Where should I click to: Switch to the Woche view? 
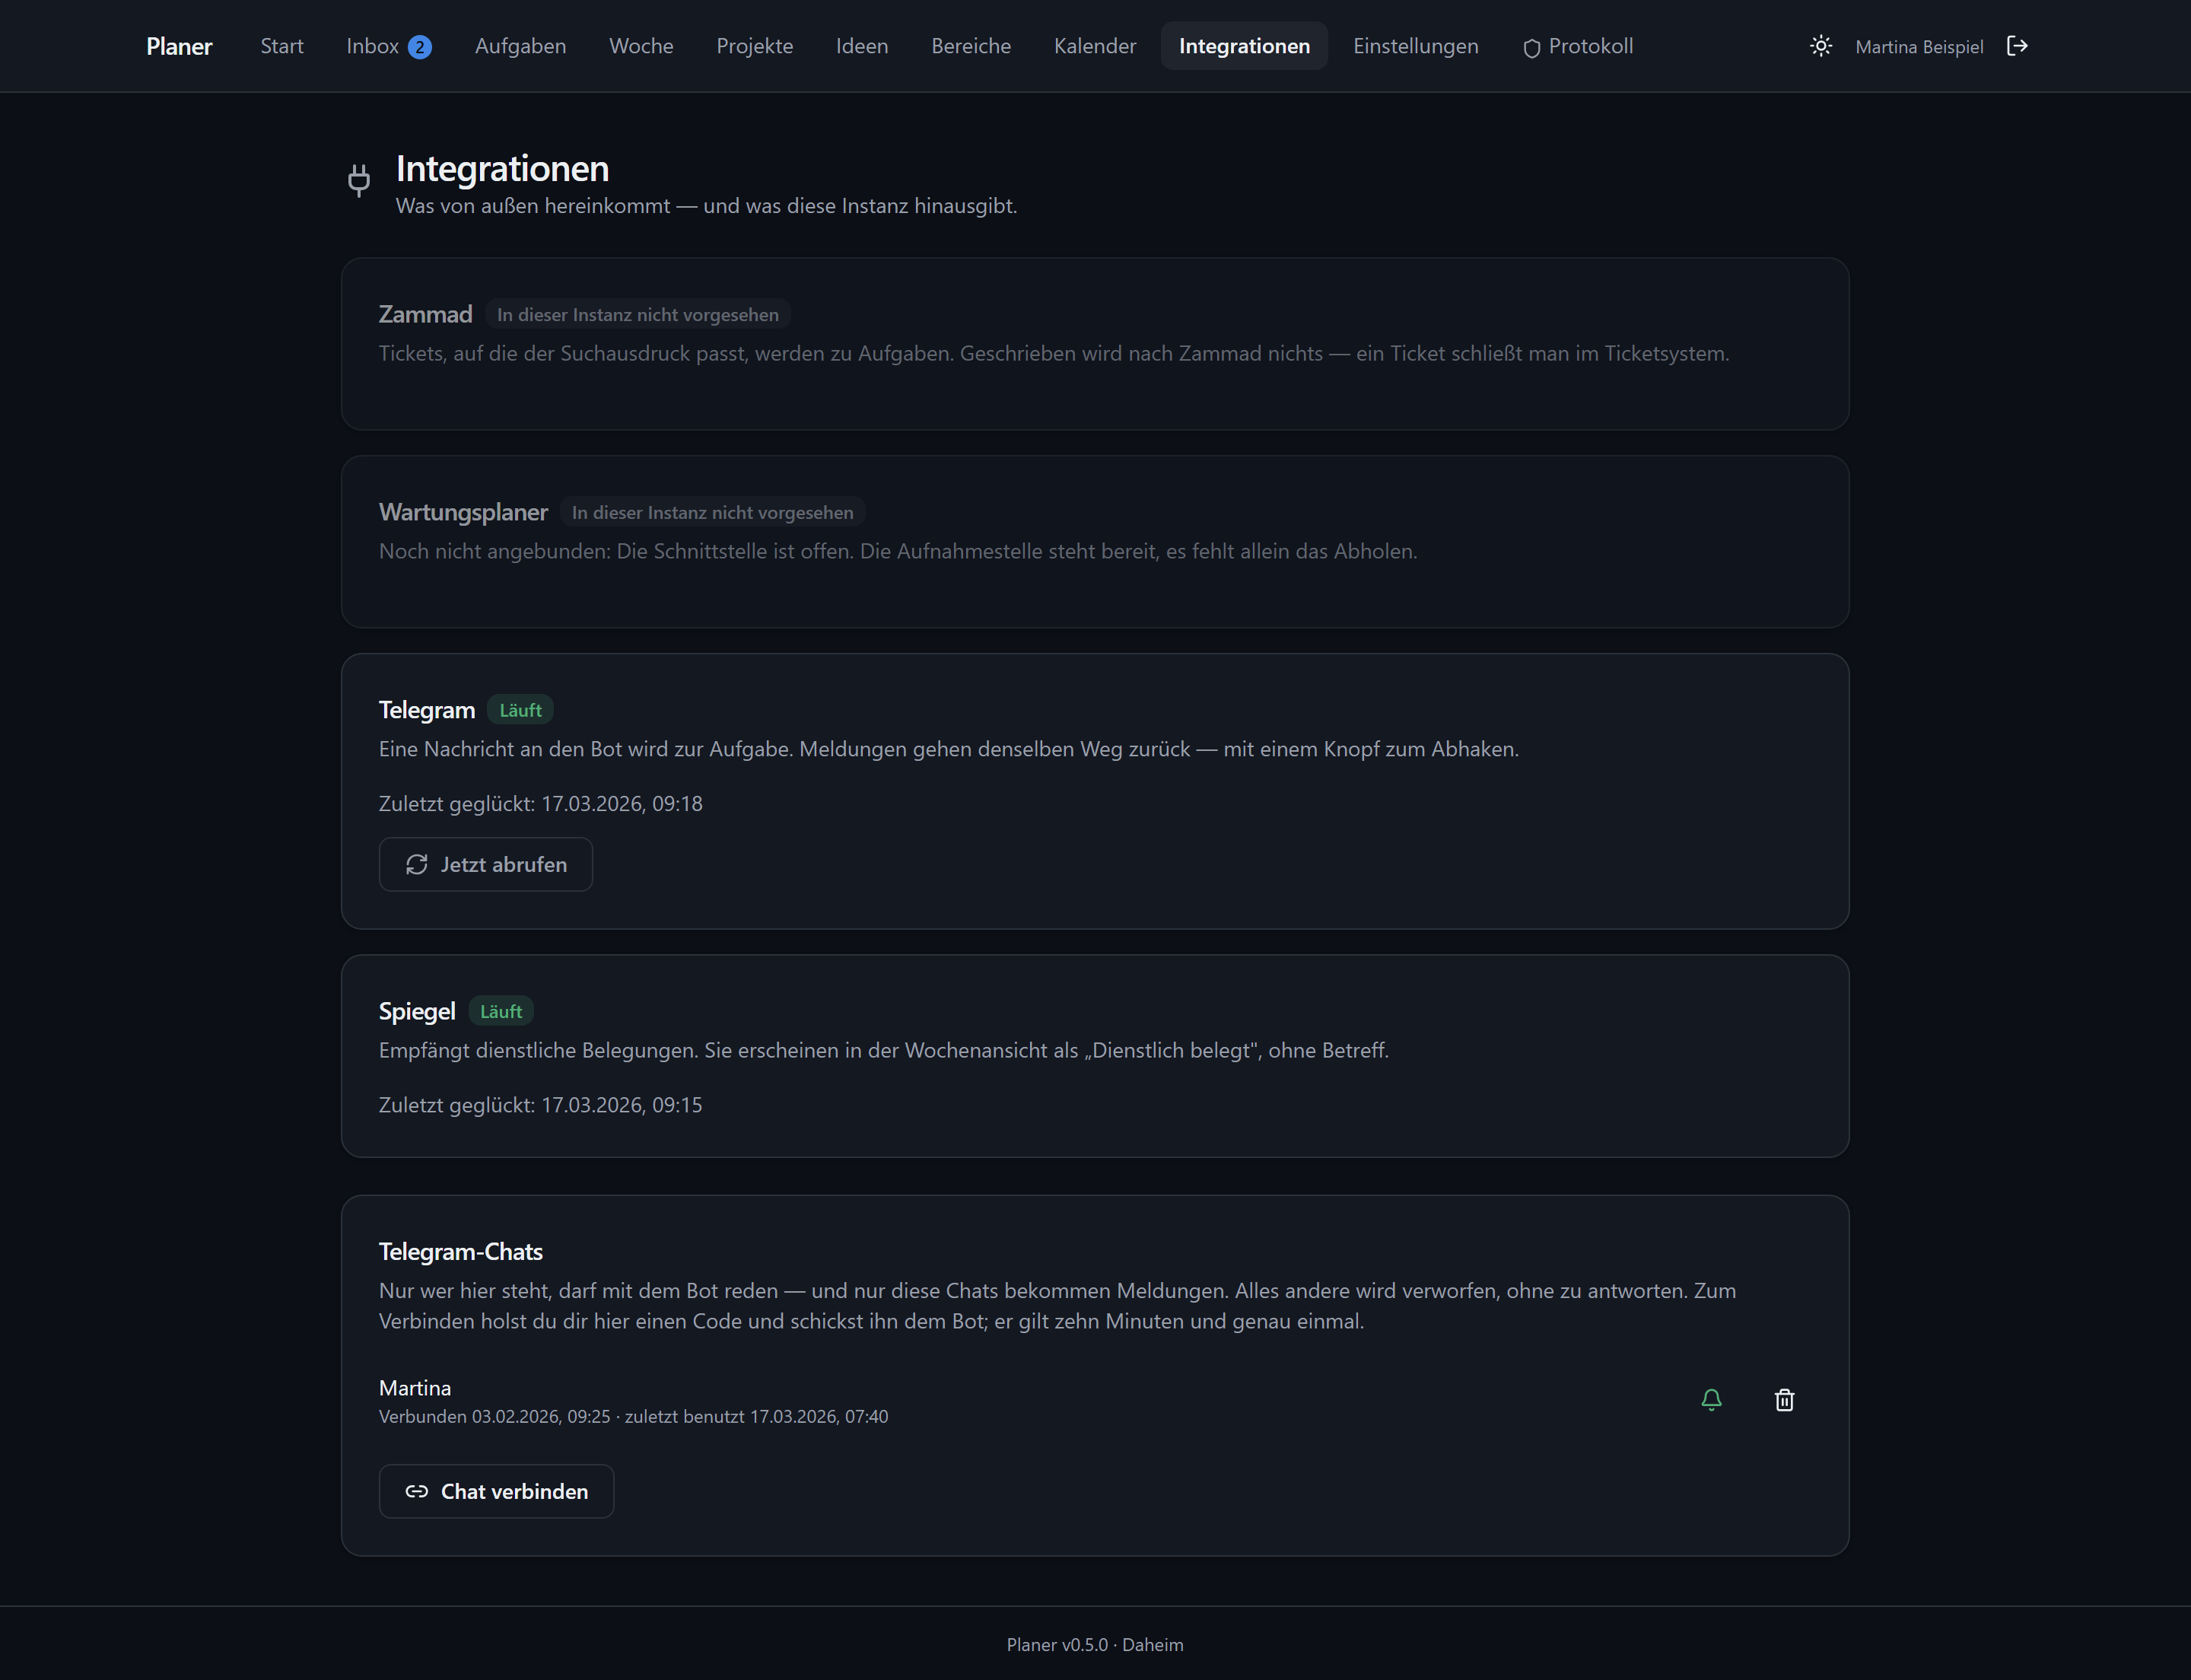click(641, 46)
